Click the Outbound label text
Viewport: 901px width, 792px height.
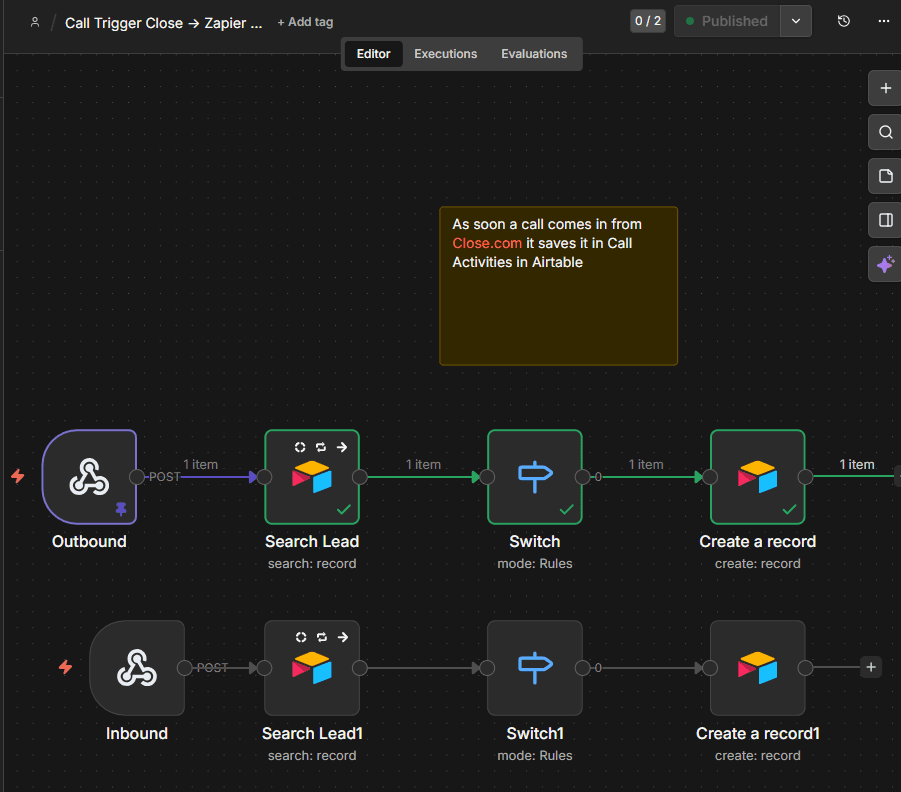click(x=89, y=541)
